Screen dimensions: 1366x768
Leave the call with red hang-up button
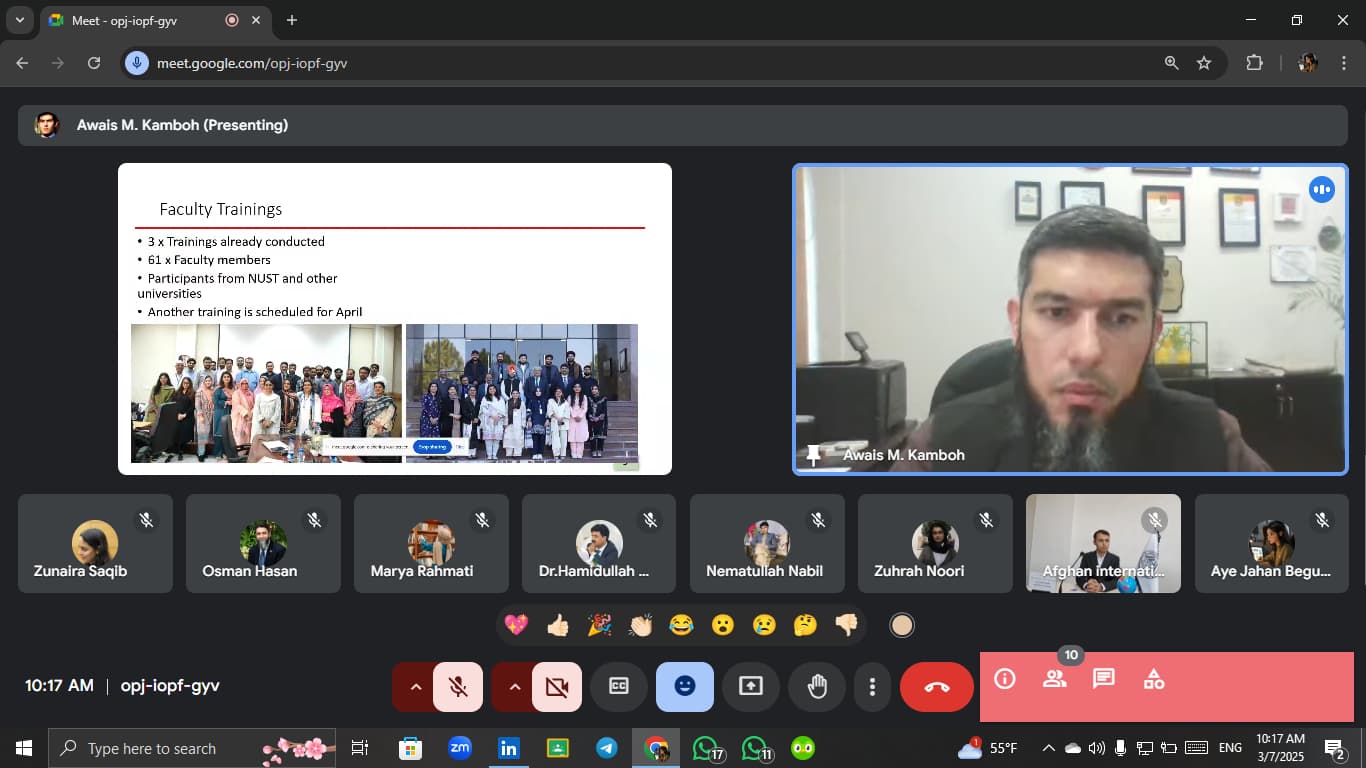pos(937,687)
